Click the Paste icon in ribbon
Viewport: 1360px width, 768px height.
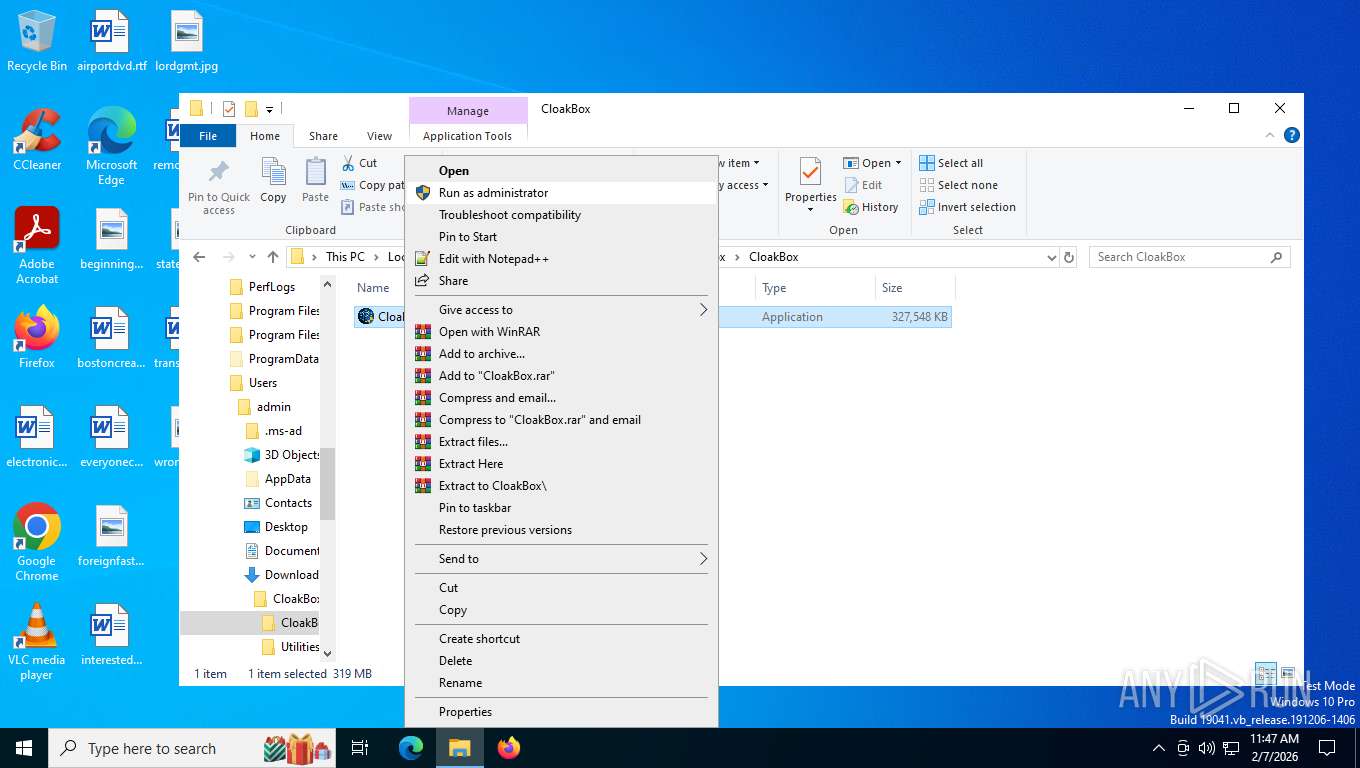click(x=316, y=172)
